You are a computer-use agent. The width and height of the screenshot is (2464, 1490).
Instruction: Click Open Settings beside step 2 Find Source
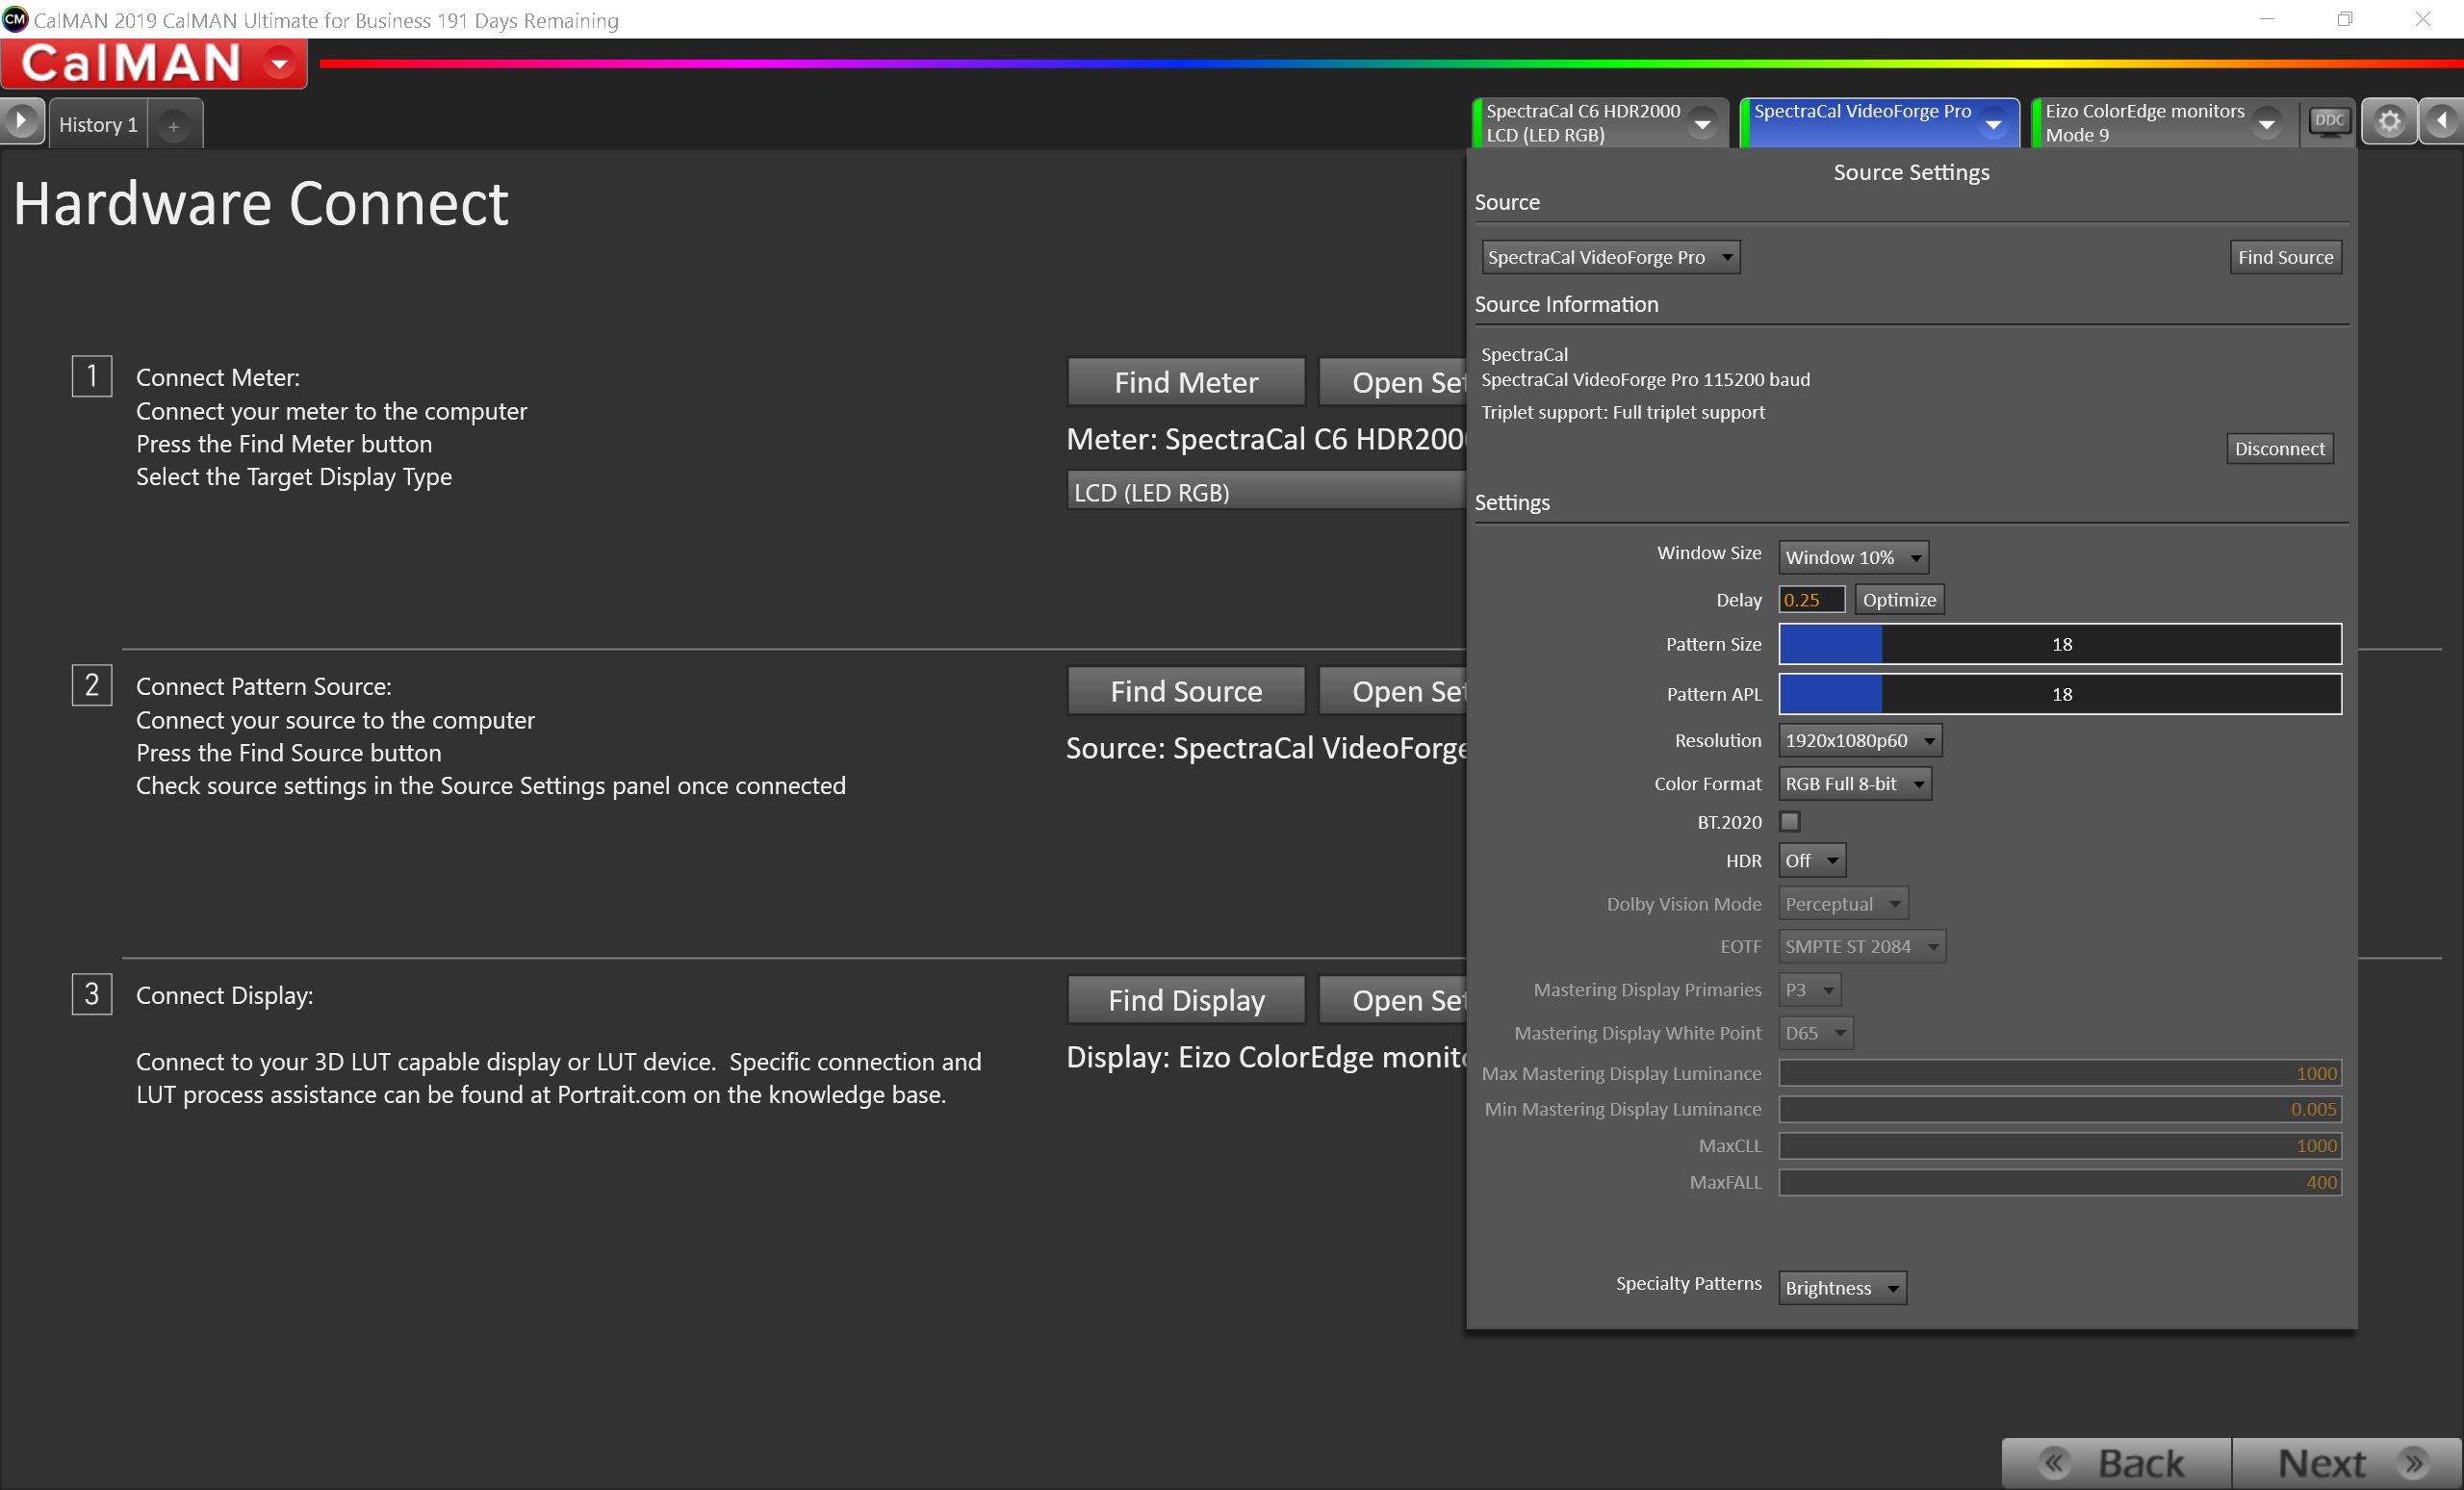(x=1393, y=691)
